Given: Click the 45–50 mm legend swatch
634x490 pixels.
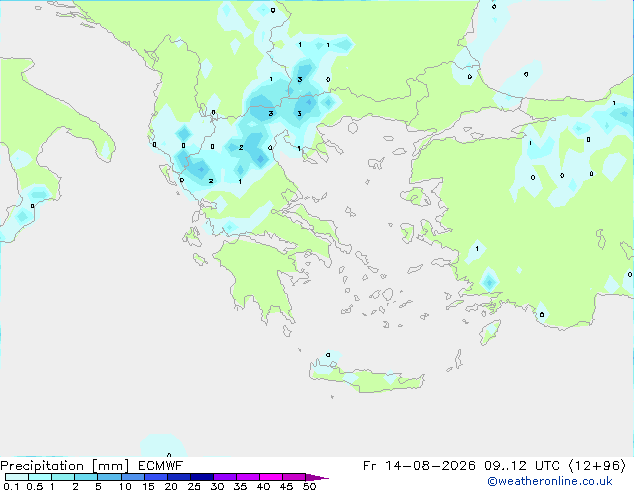Looking at the screenshot, I should click(294, 477).
